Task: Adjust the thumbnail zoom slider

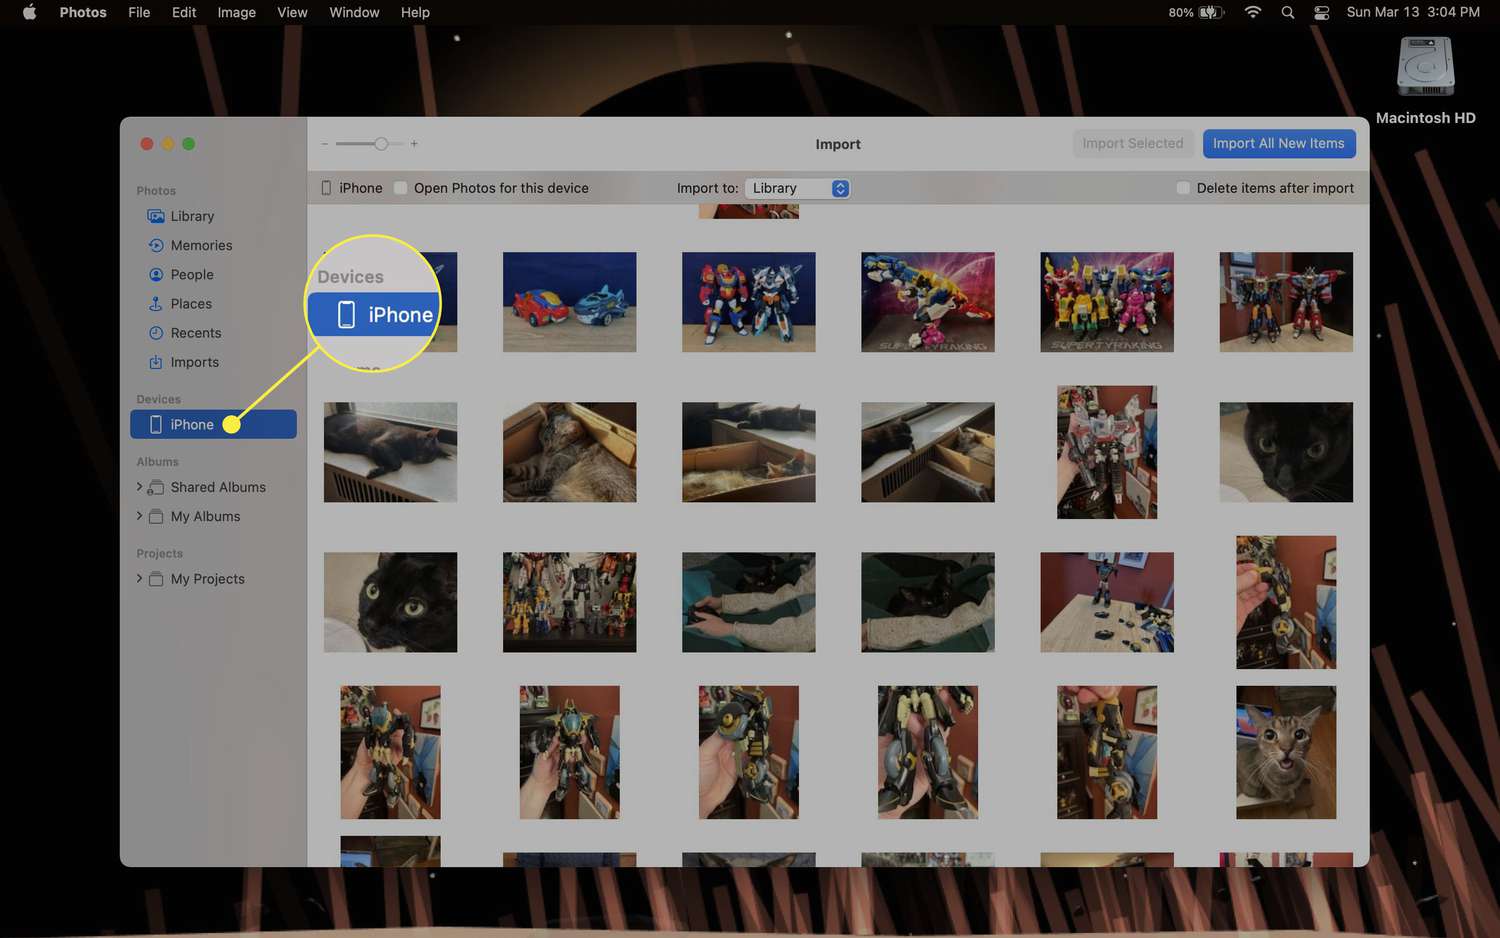Action: click(x=381, y=144)
